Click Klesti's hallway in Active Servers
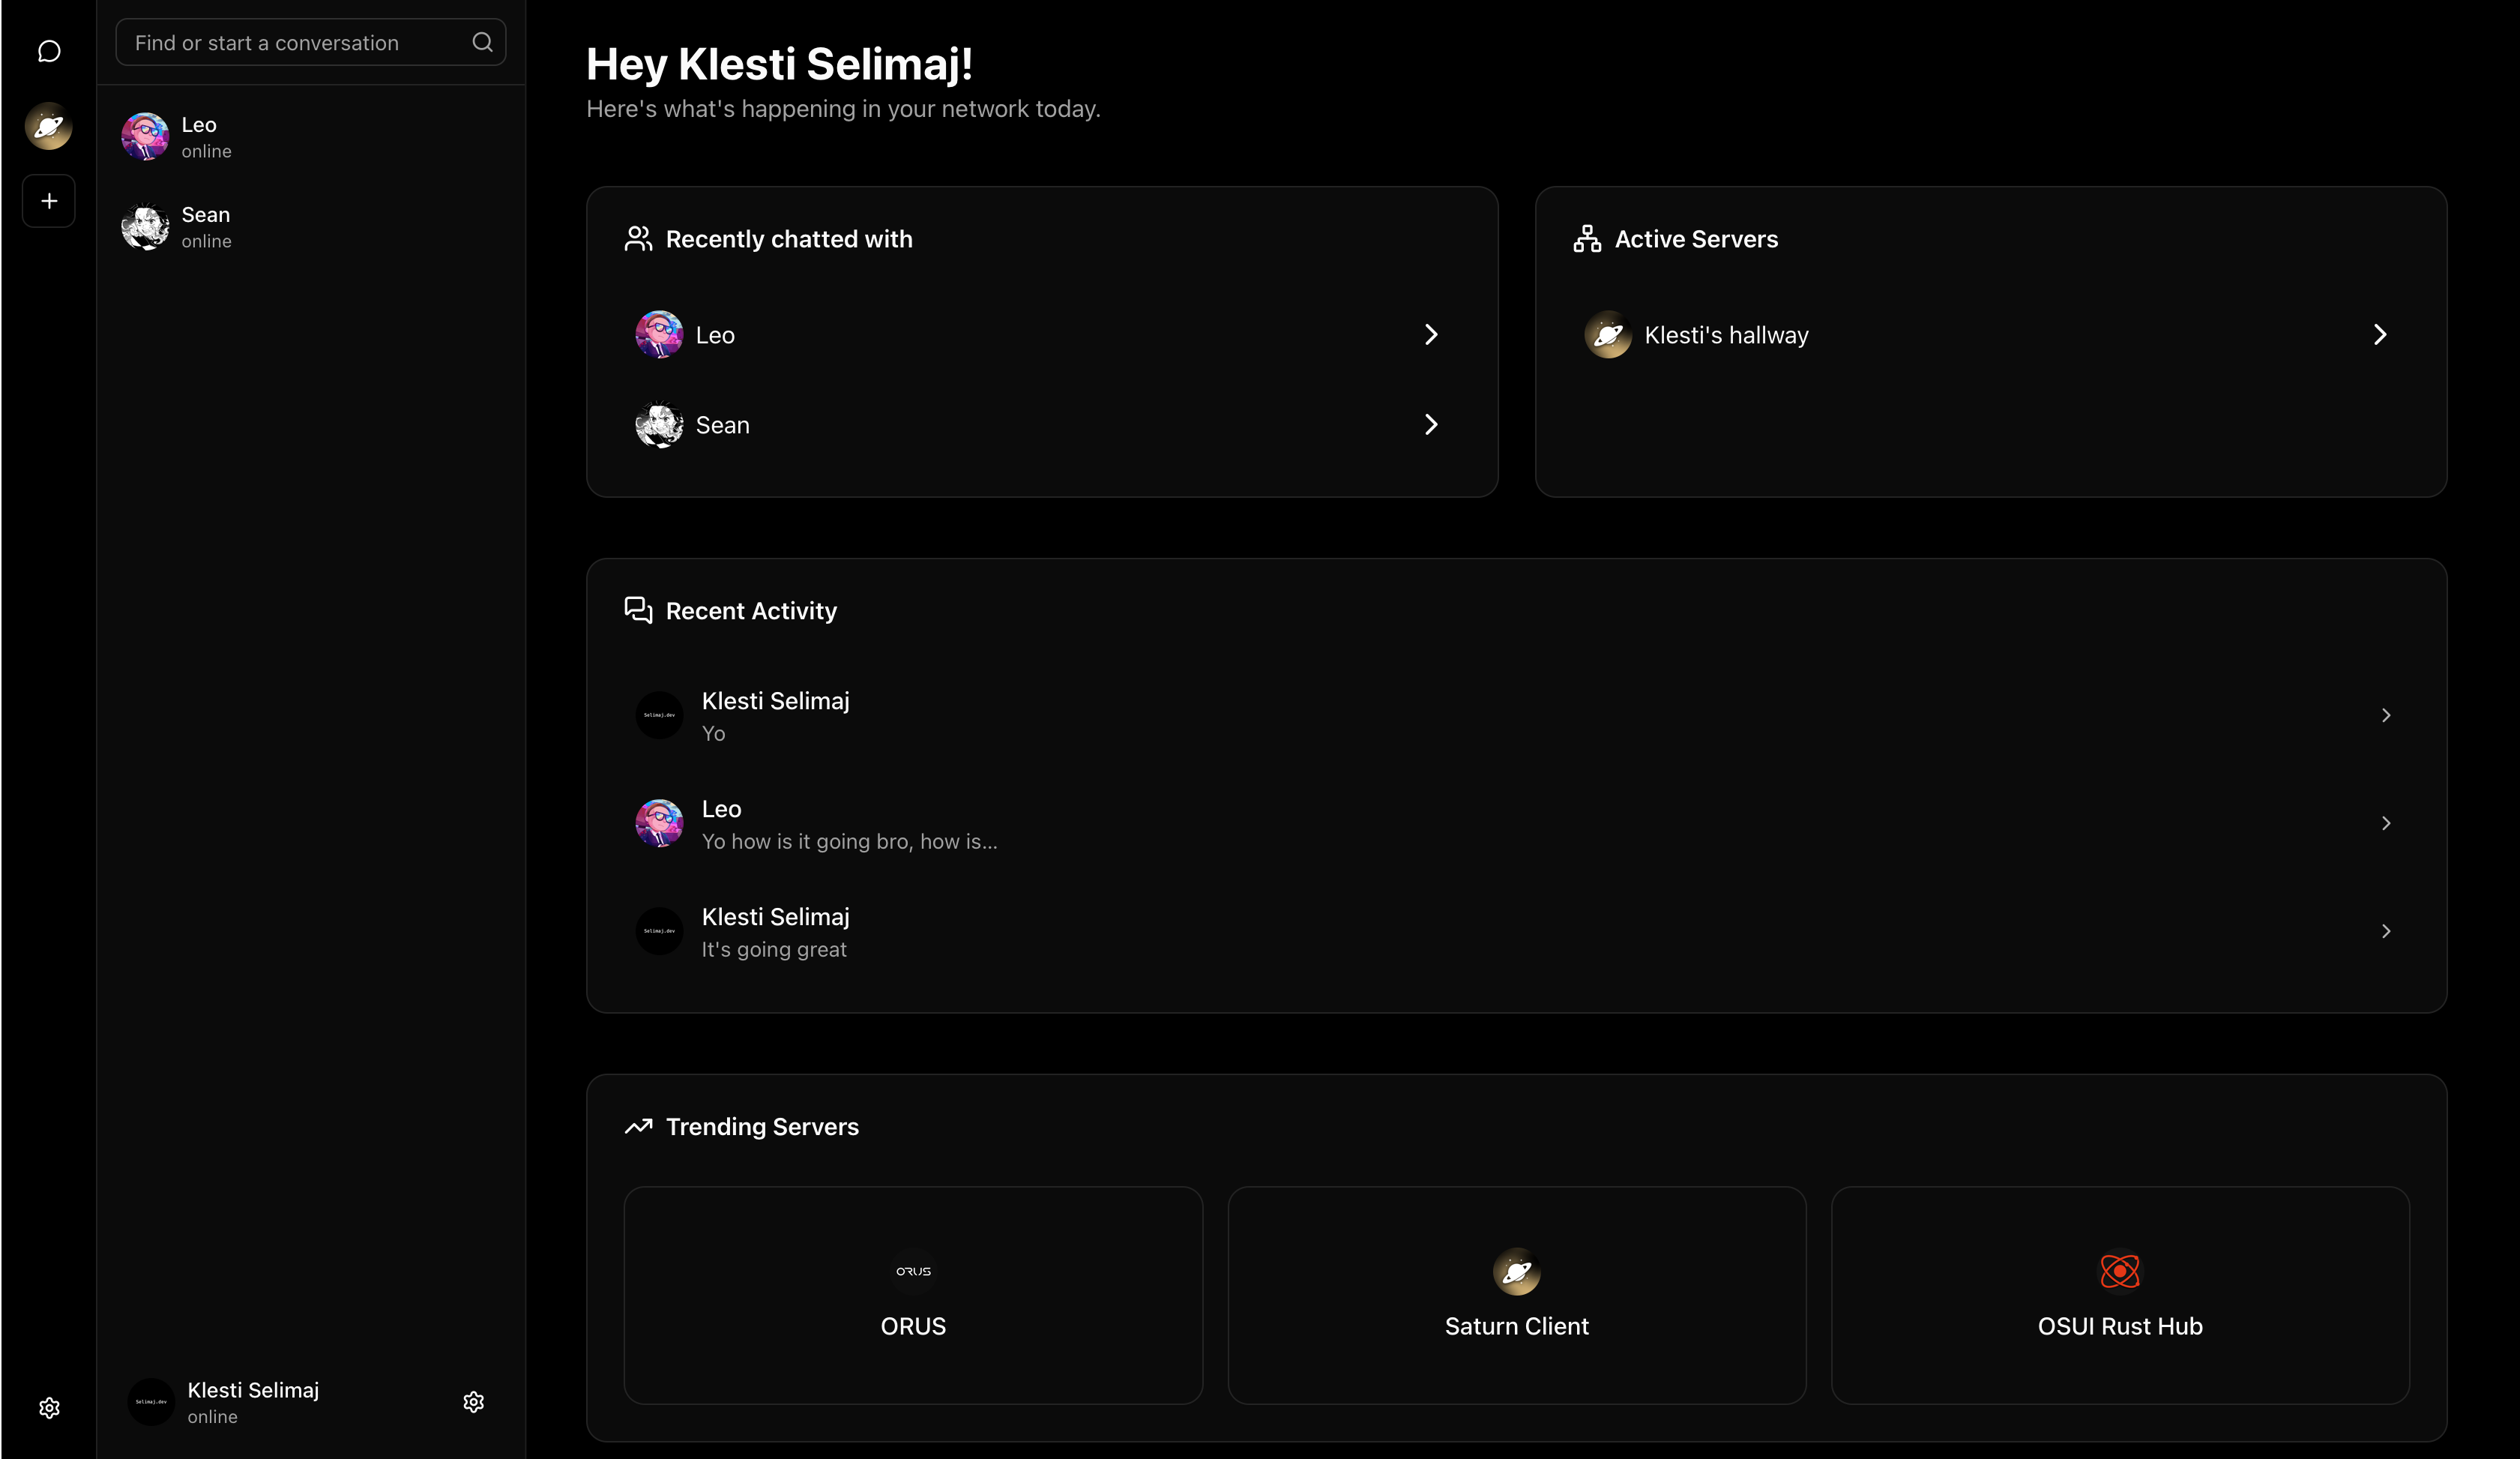2520x1459 pixels. [x=1726, y=335]
